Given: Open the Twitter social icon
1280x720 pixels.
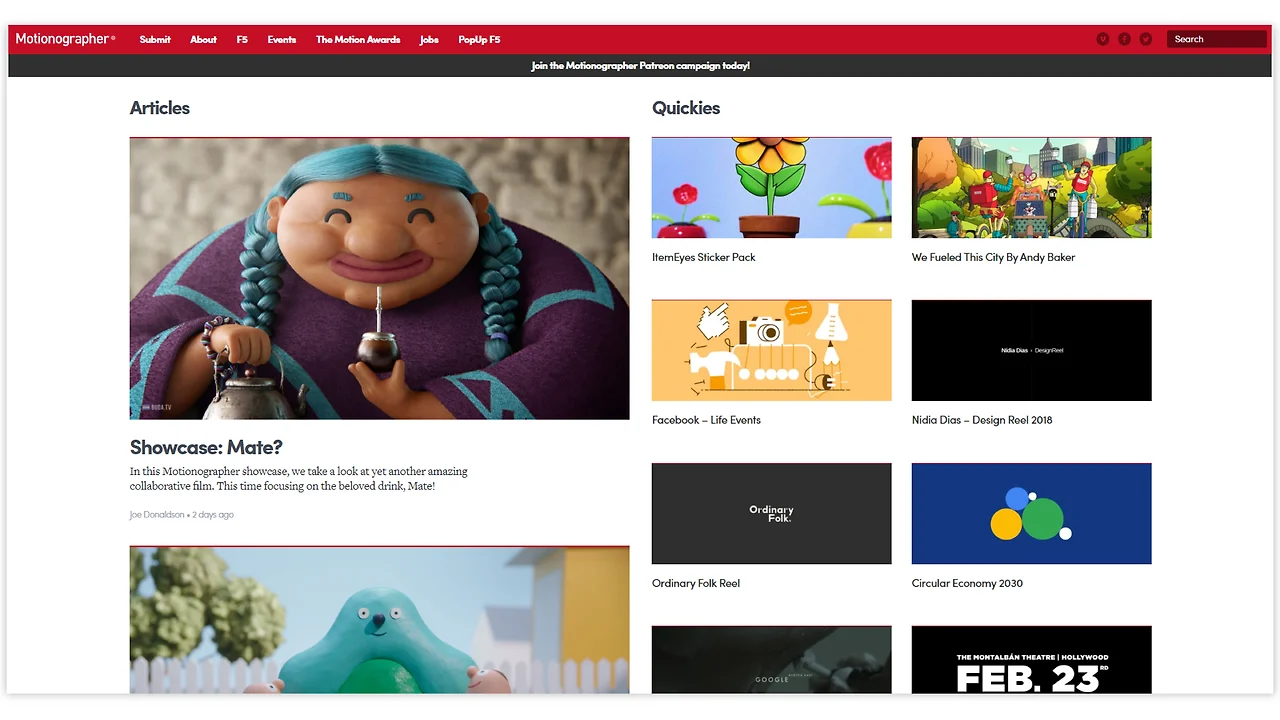Looking at the screenshot, I should point(1146,39).
